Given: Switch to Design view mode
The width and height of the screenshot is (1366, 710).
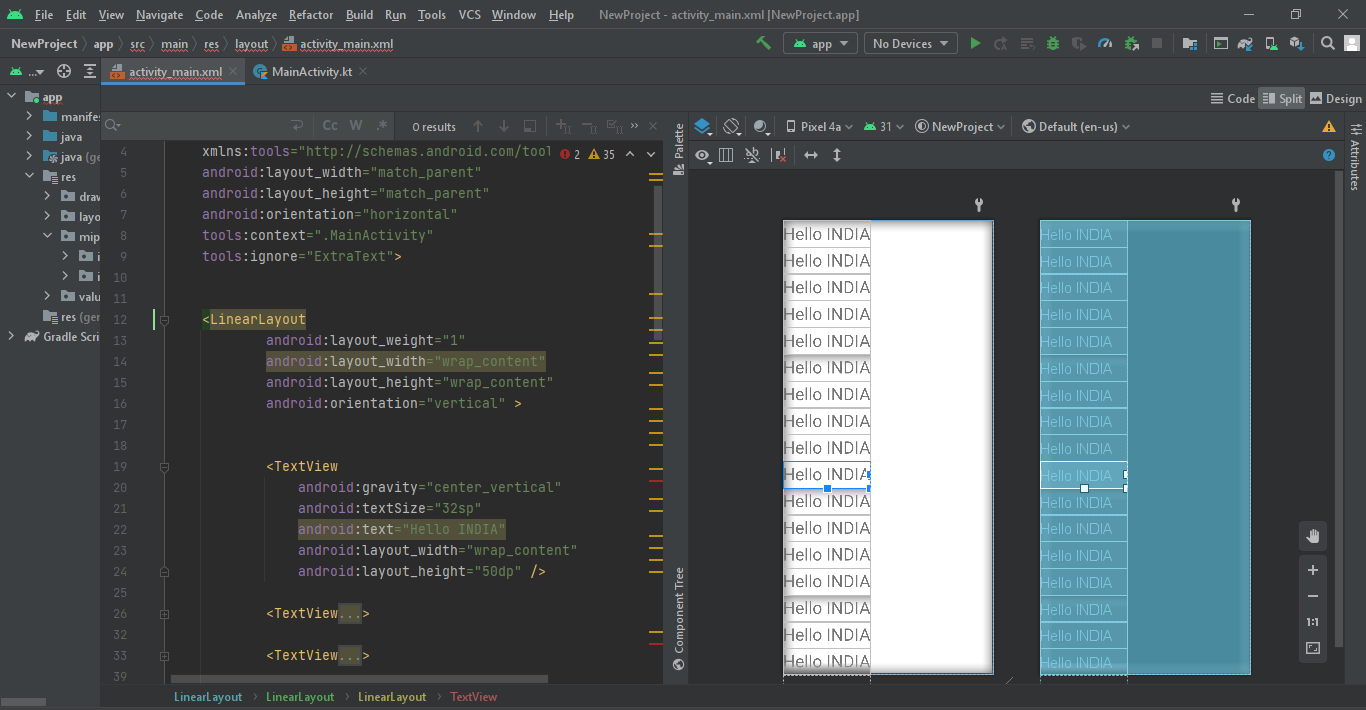Looking at the screenshot, I should tap(1335, 98).
